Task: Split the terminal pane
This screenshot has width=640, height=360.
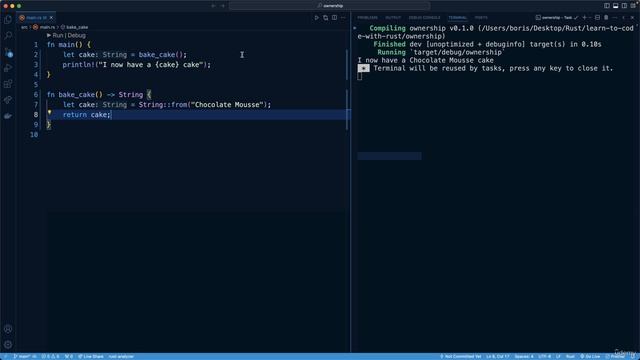Action: point(597,18)
